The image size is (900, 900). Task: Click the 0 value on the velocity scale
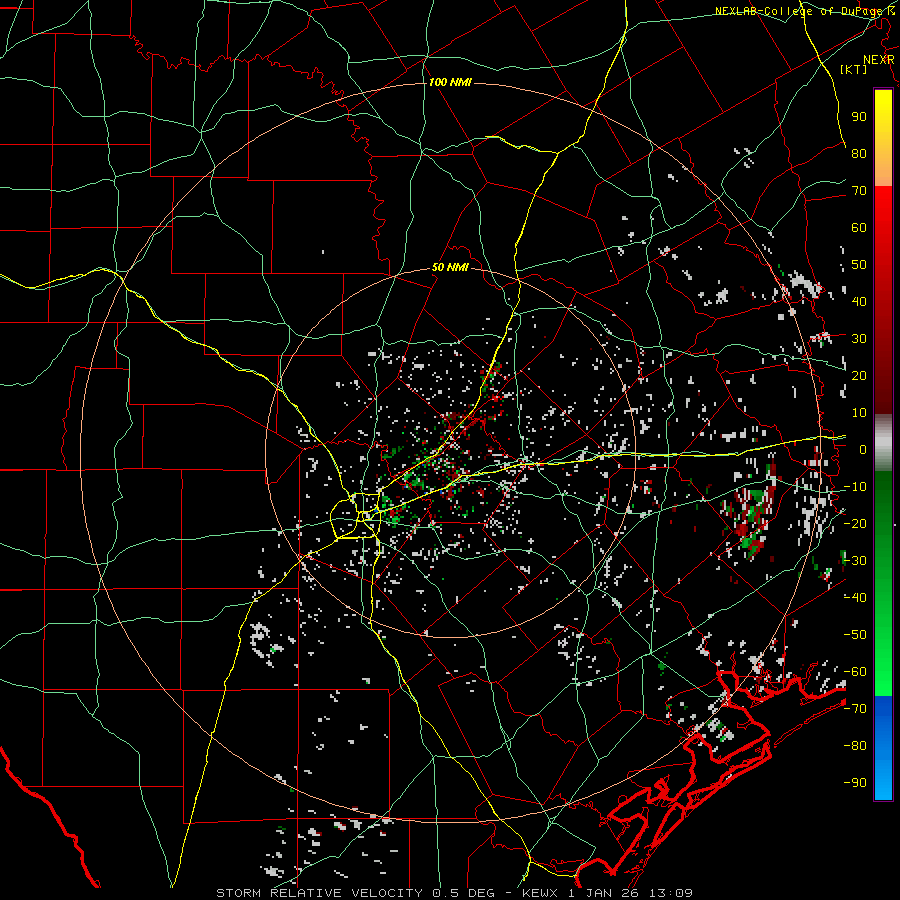point(863,449)
